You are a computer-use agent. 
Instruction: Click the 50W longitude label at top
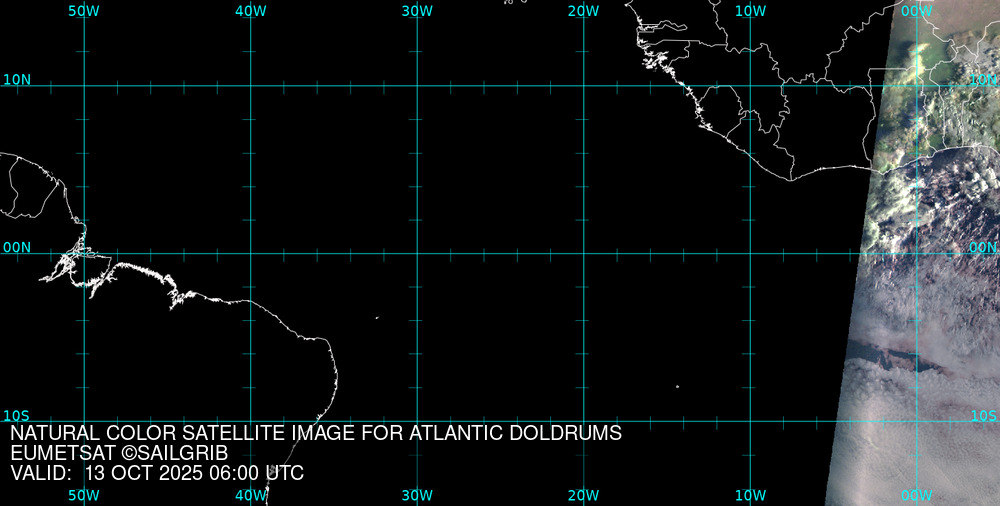click(x=84, y=10)
